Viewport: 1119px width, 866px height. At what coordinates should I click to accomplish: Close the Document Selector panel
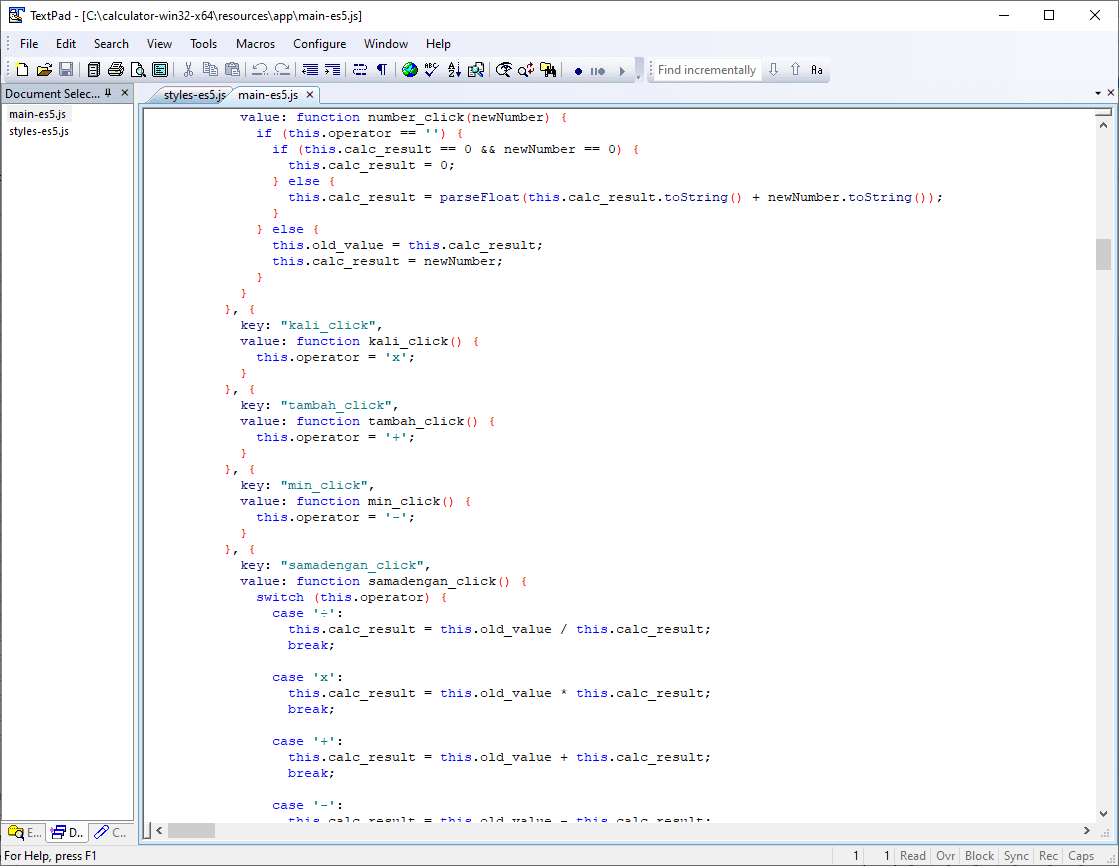pyautogui.click(x=125, y=93)
